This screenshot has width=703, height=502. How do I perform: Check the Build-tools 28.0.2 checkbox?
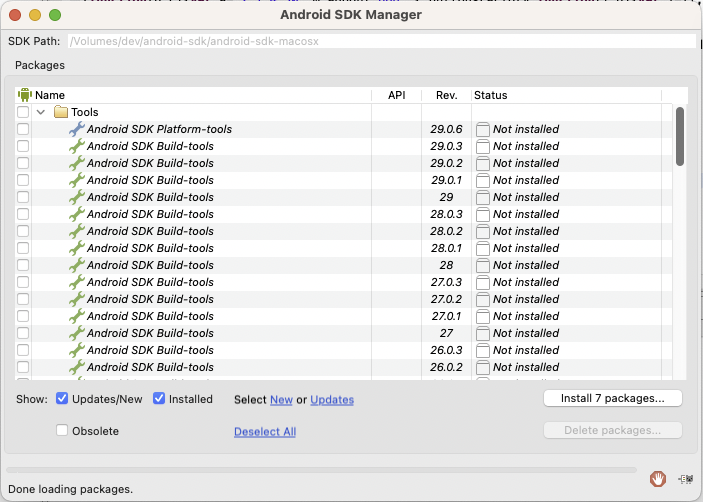tap(23, 231)
